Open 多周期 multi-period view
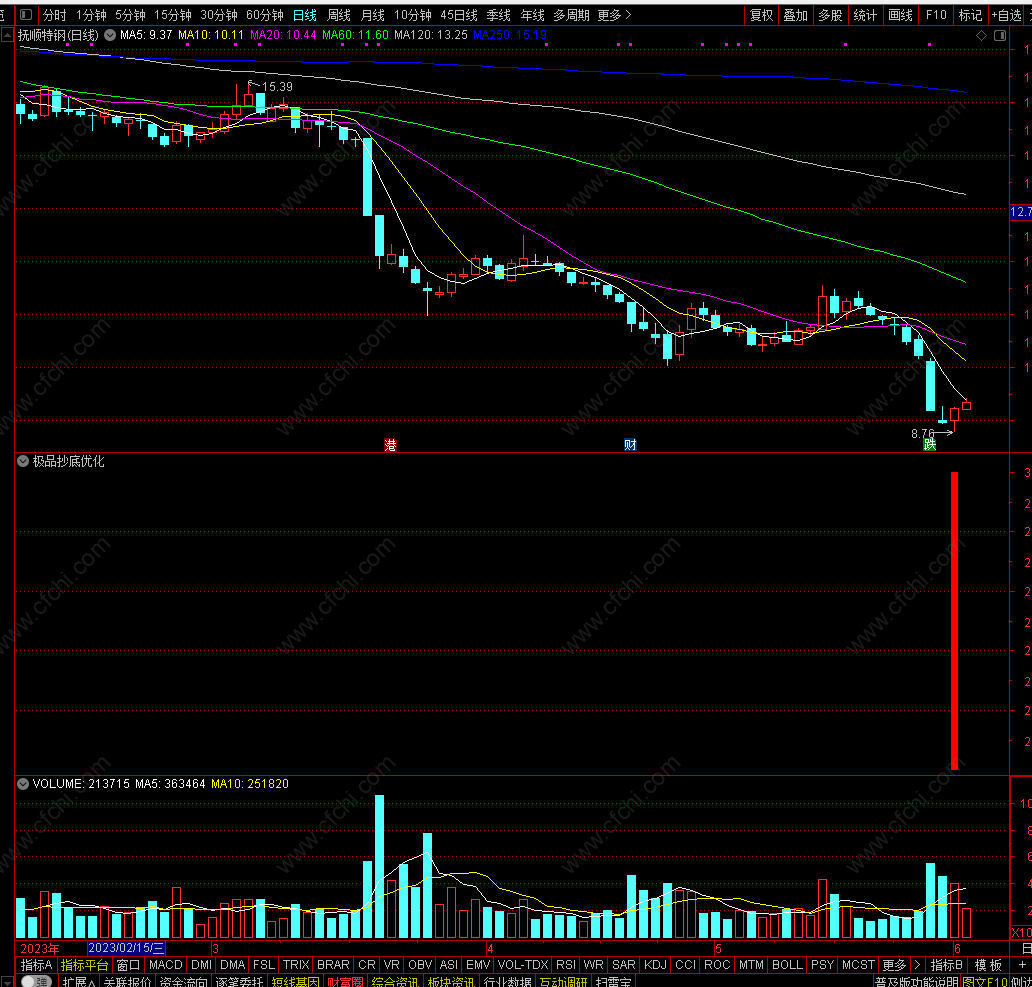This screenshot has height=987, width=1032. coord(571,14)
